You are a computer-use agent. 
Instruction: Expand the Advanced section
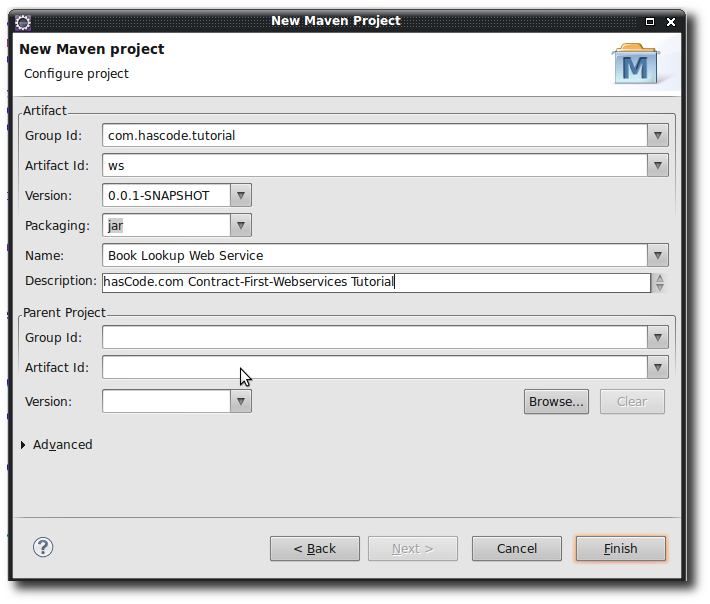point(23,445)
